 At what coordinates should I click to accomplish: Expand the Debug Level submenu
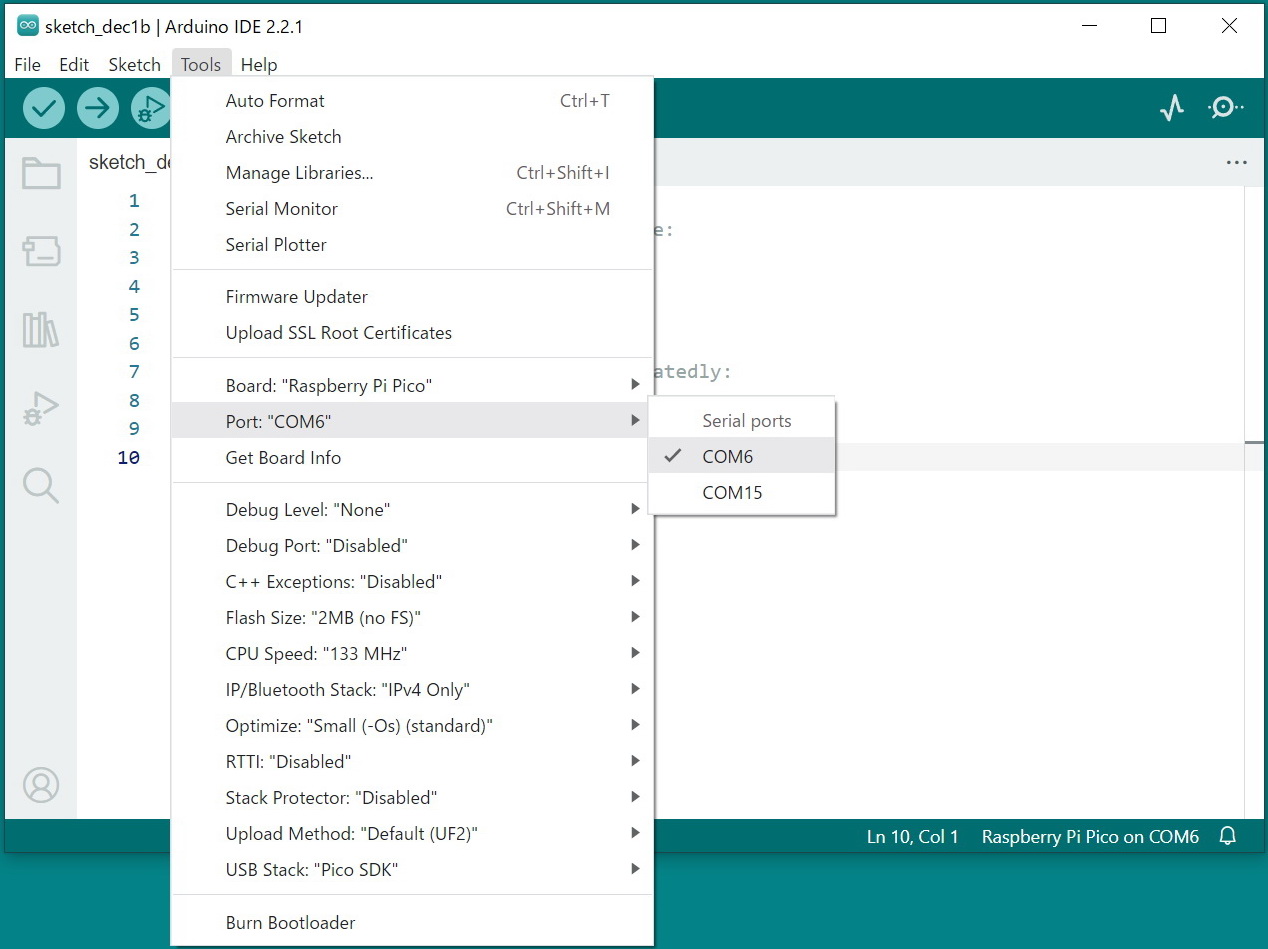click(413, 509)
